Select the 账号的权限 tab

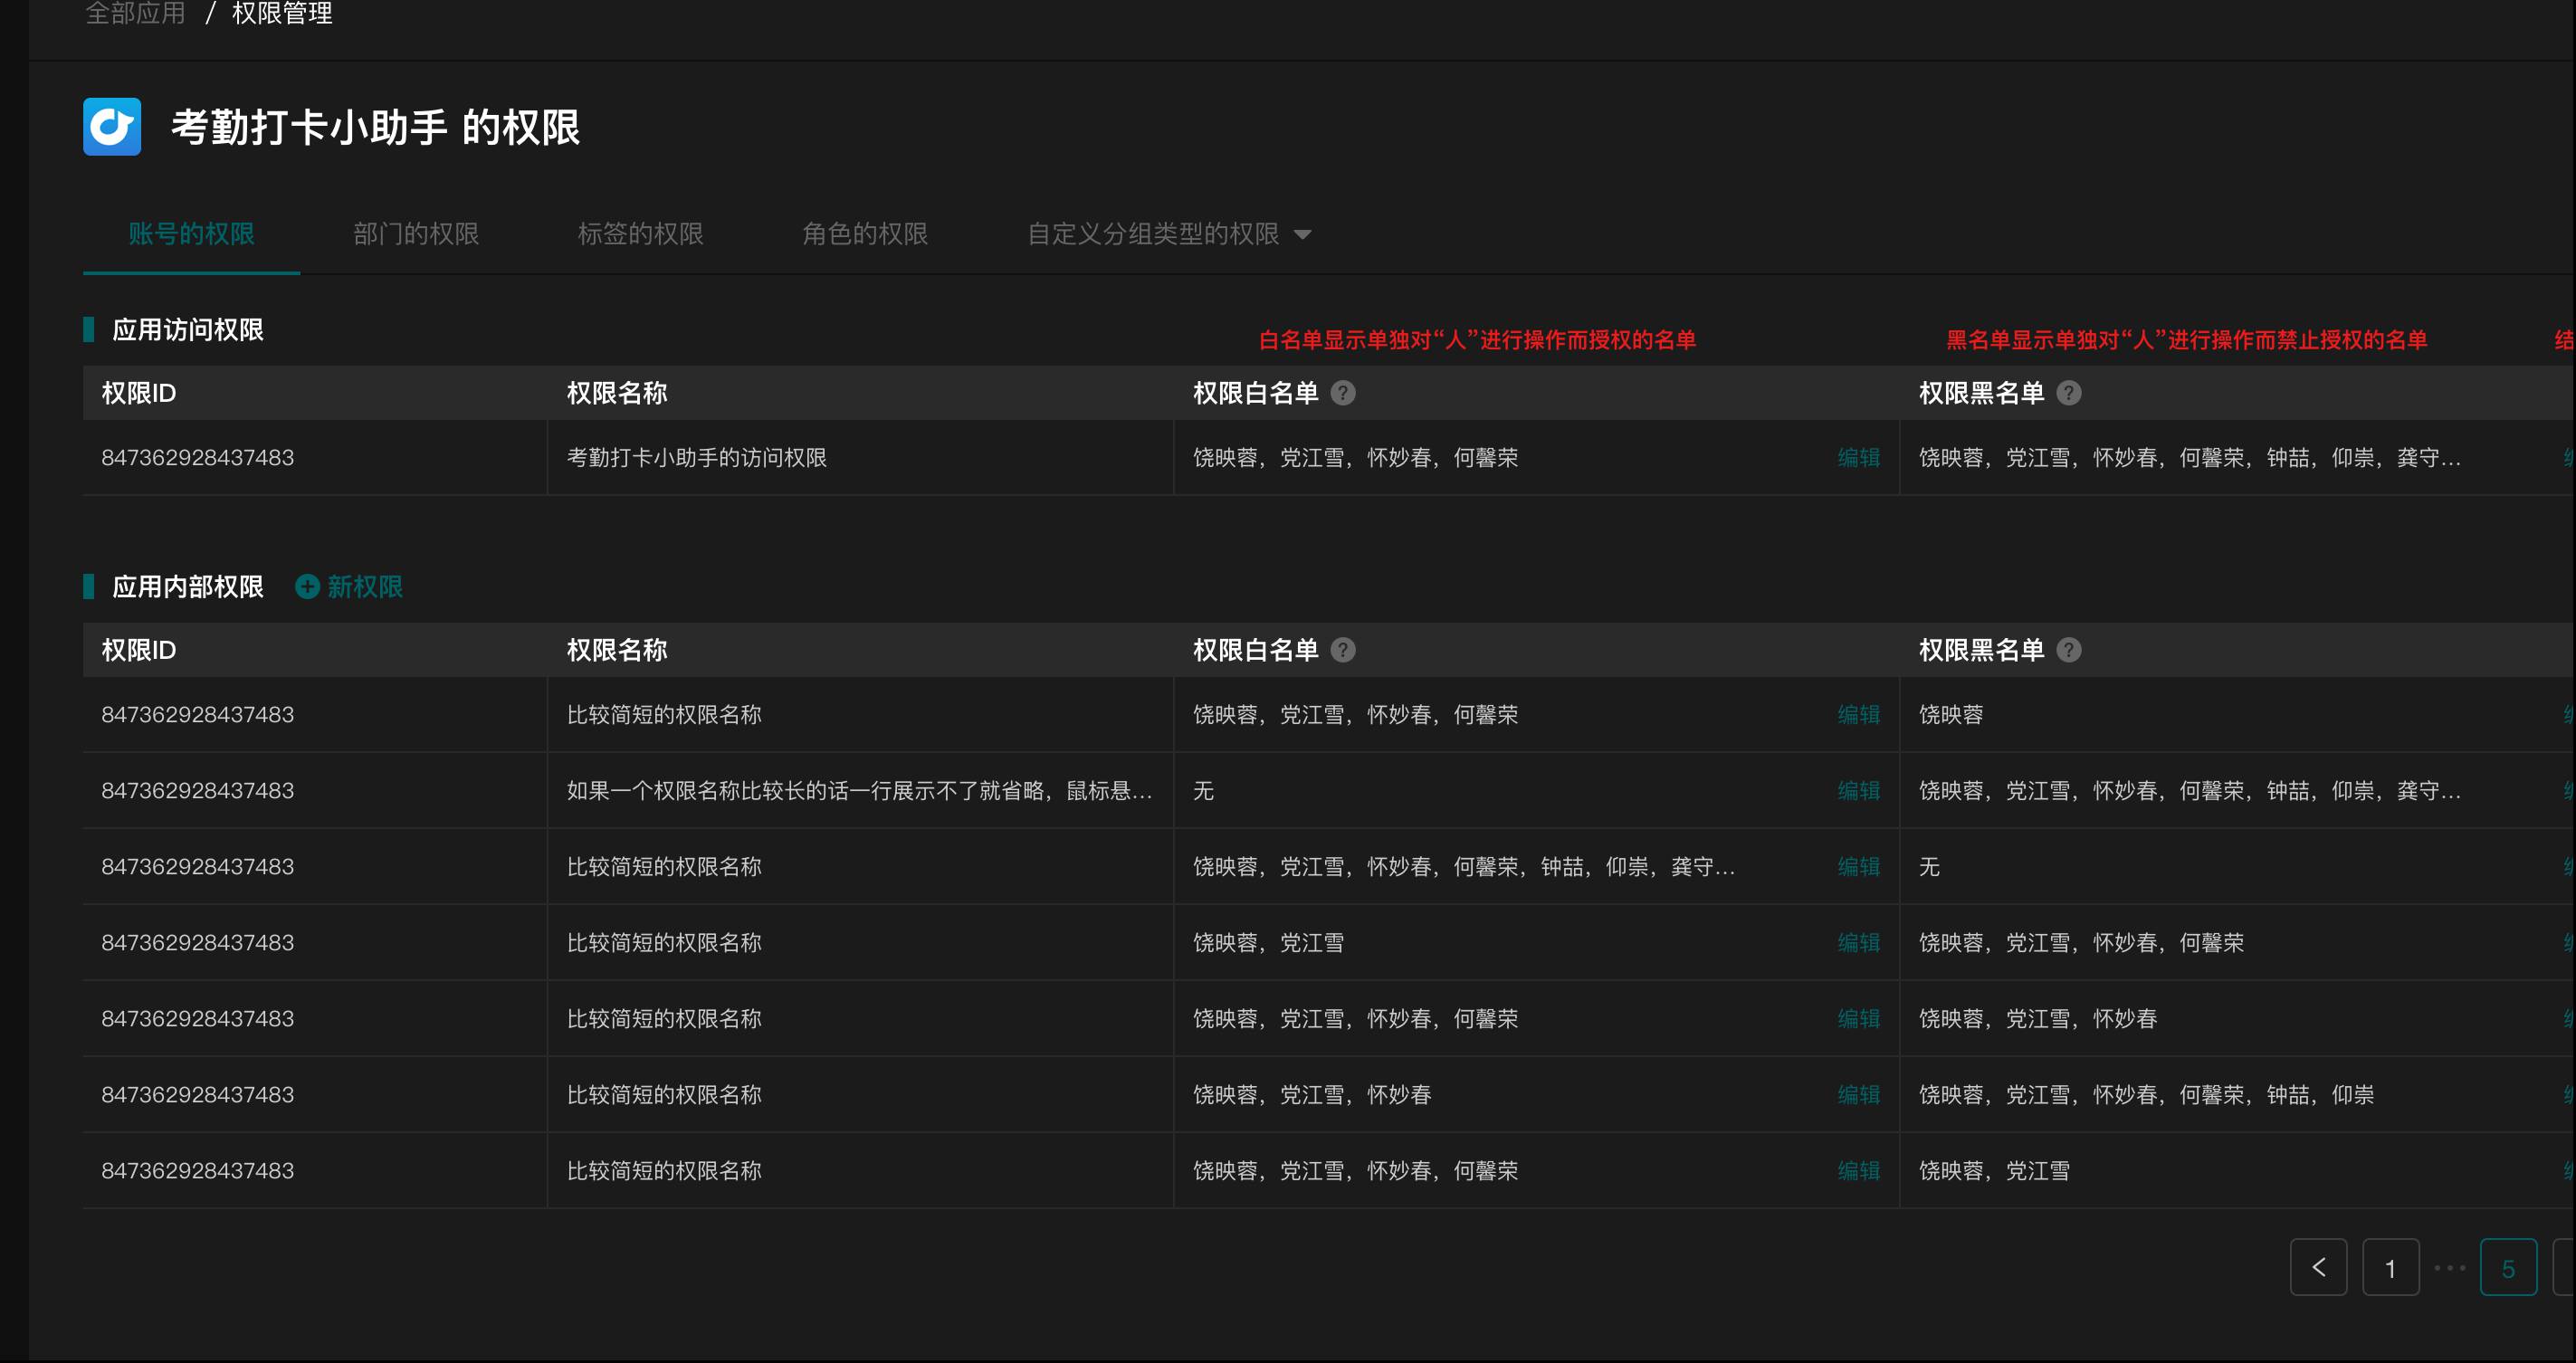(191, 234)
